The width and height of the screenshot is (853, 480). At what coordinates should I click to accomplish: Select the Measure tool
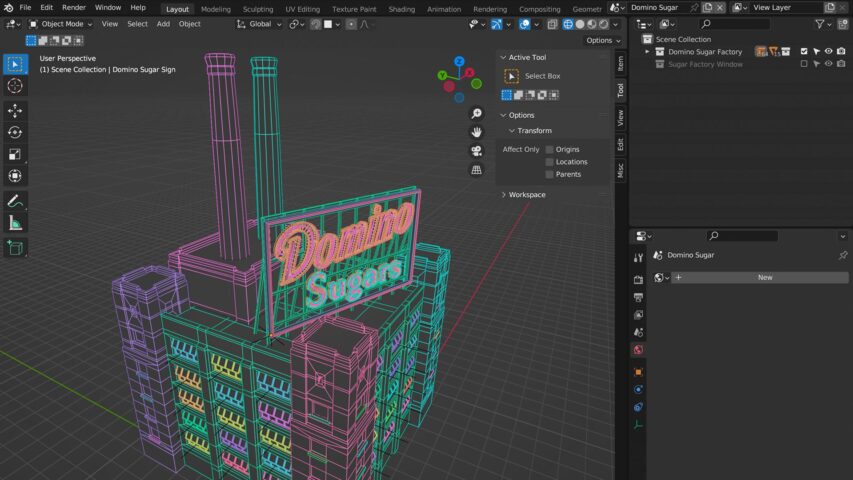(15, 223)
